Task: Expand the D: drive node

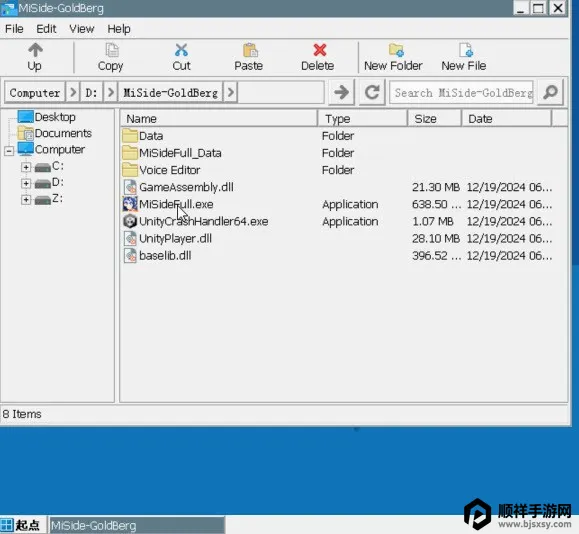Action: 26,183
